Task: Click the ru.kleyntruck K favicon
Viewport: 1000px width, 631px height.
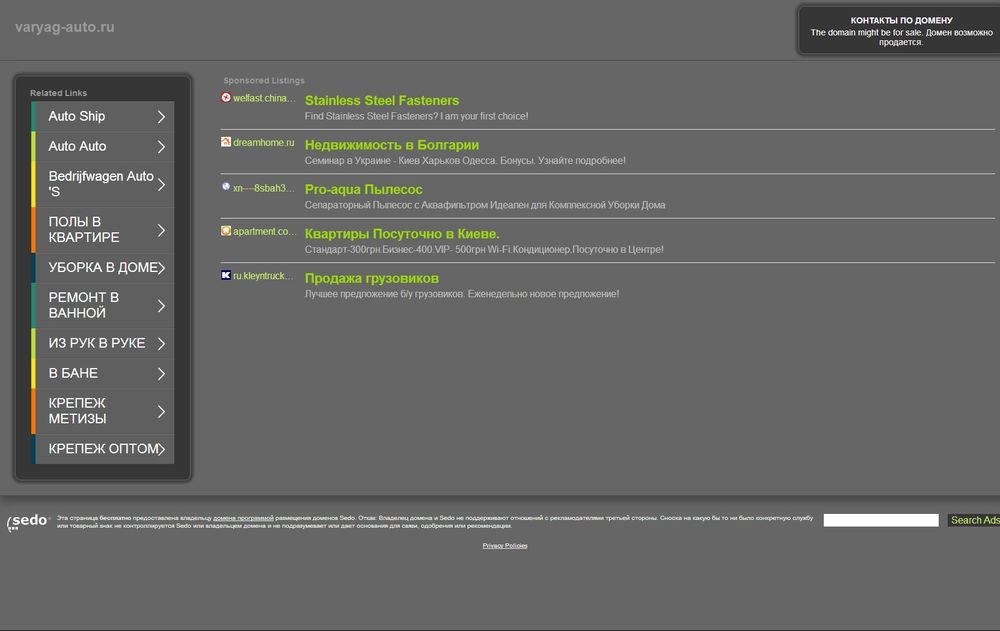Action: (x=226, y=275)
